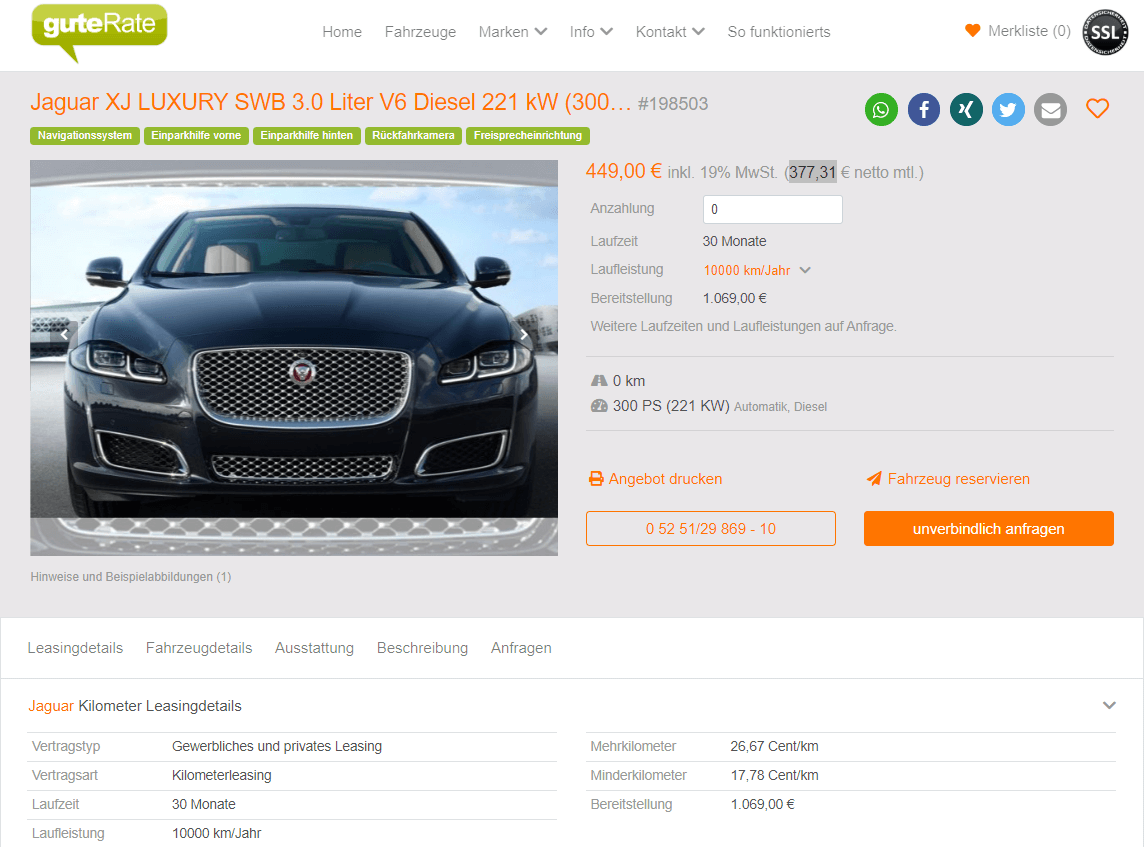Click the Vertragsart value Kilometerleasing

pos(222,776)
